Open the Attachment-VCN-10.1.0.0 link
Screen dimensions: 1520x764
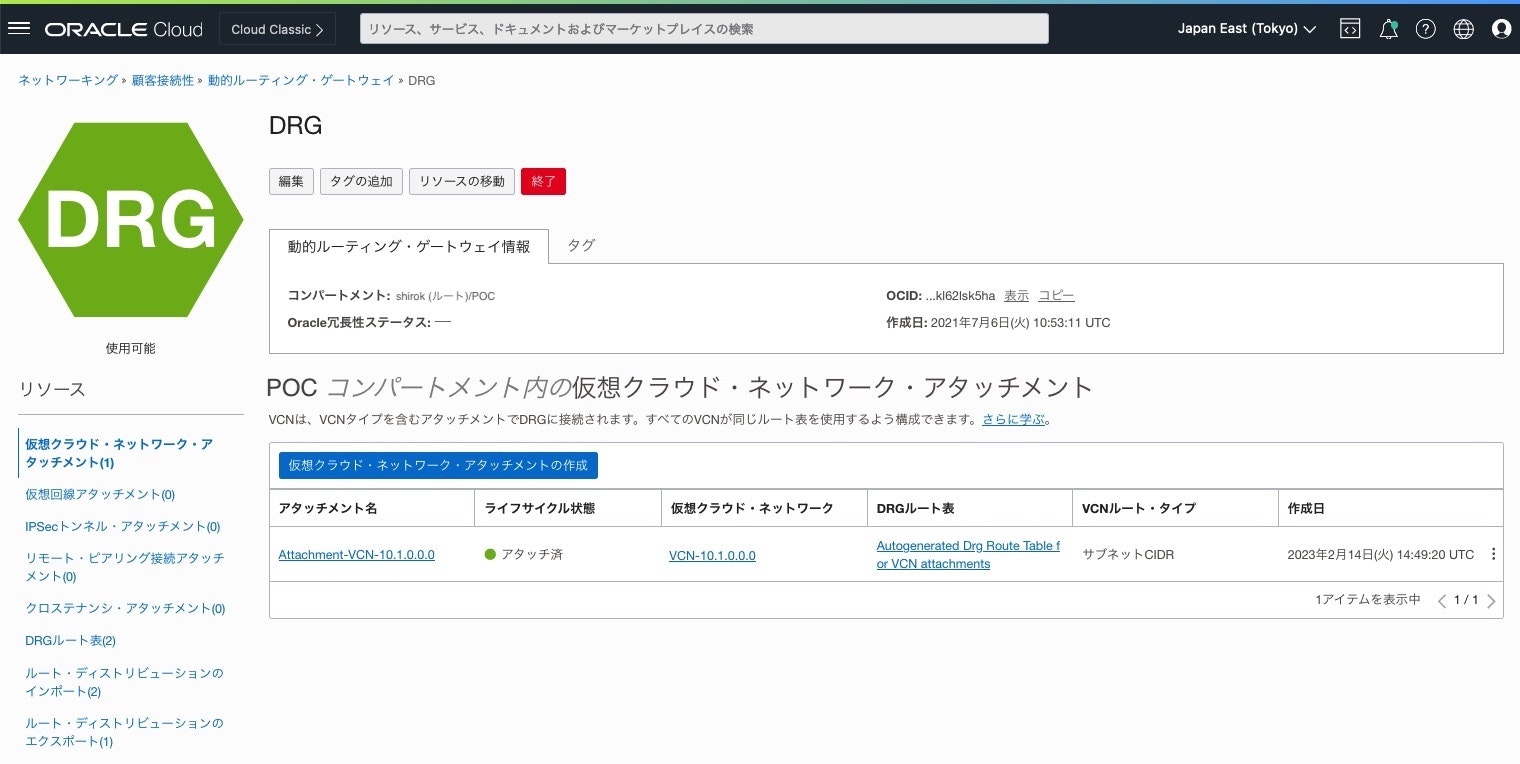tap(356, 555)
